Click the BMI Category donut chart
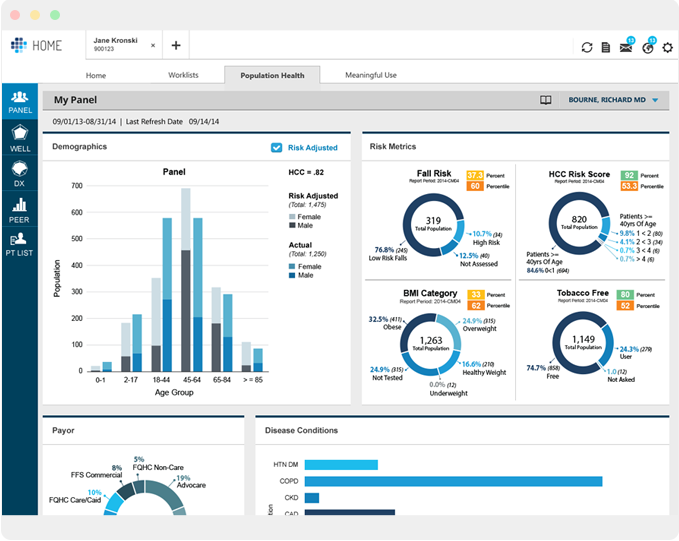679x541 pixels. click(x=431, y=344)
